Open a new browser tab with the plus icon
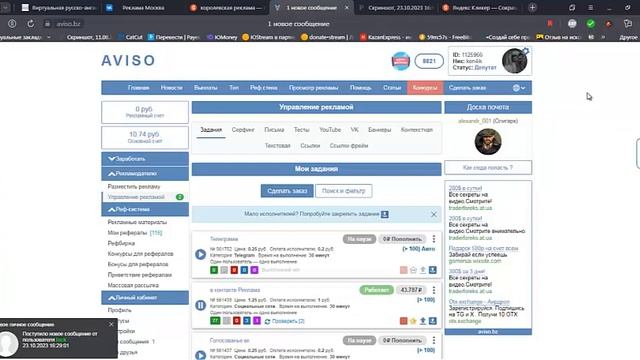 click(532, 7)
